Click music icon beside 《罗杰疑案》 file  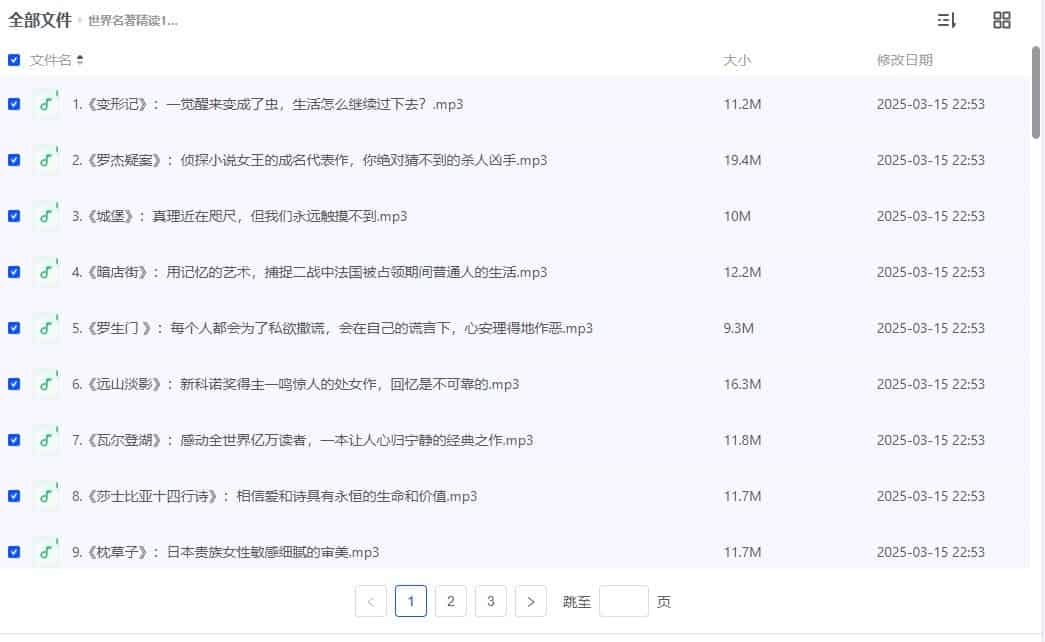[x=46, y=160]
